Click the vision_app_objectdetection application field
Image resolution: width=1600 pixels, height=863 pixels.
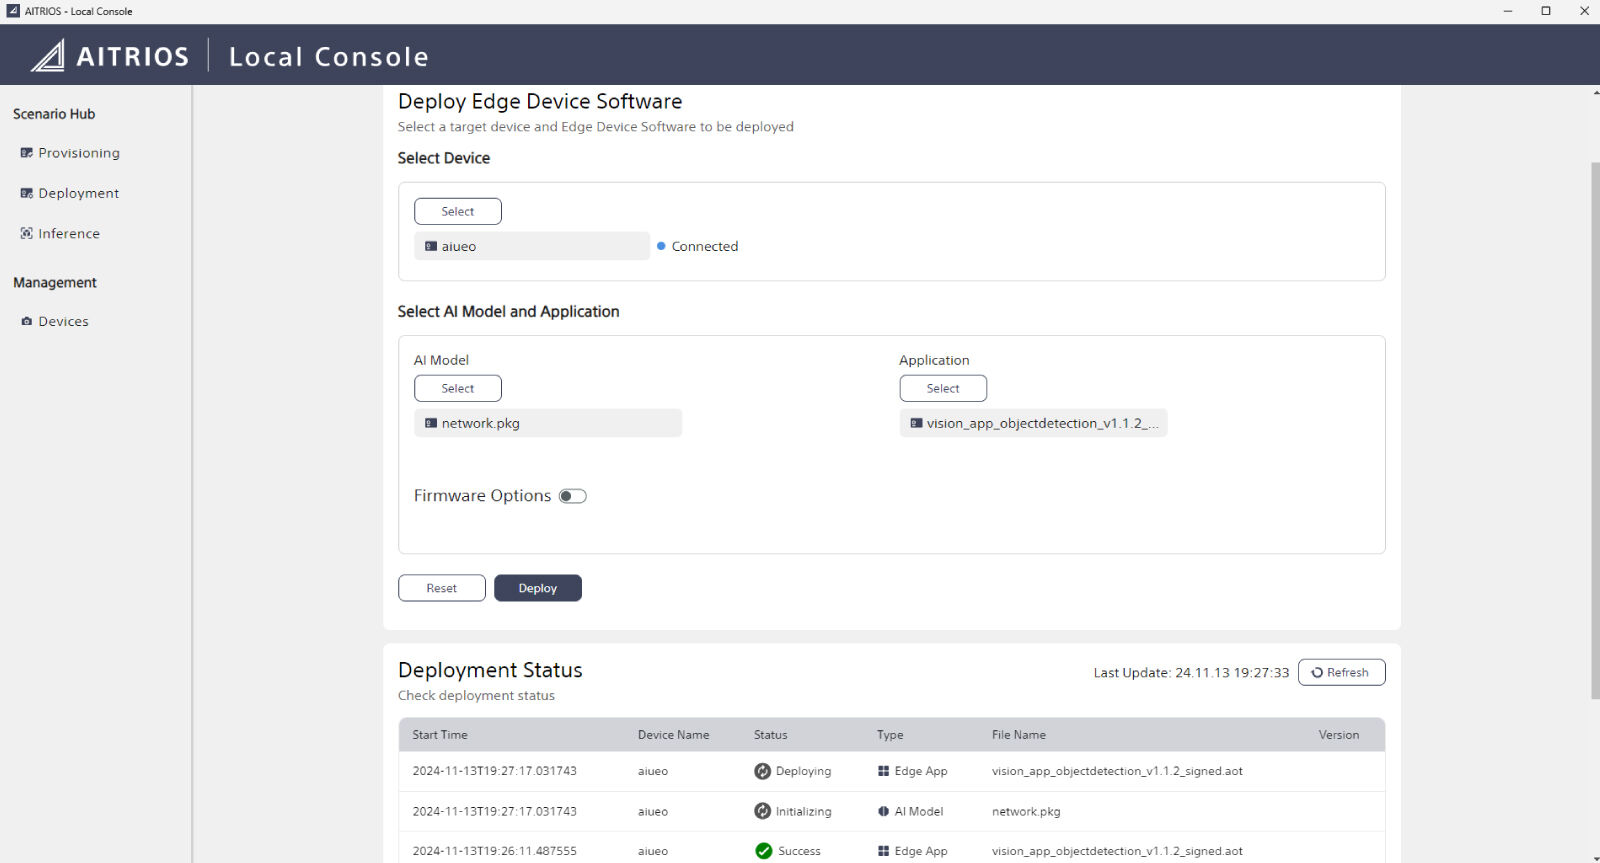1033,423
